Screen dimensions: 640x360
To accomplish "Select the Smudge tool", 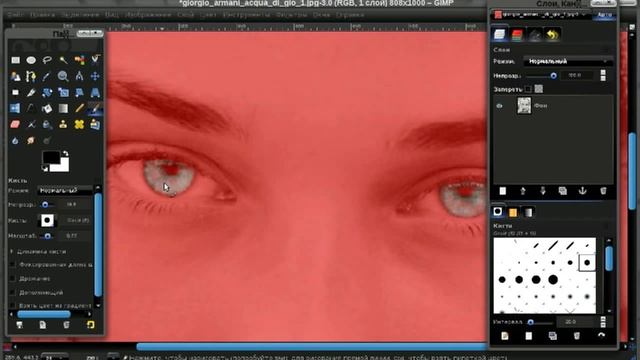I will [x=31, y=141].
